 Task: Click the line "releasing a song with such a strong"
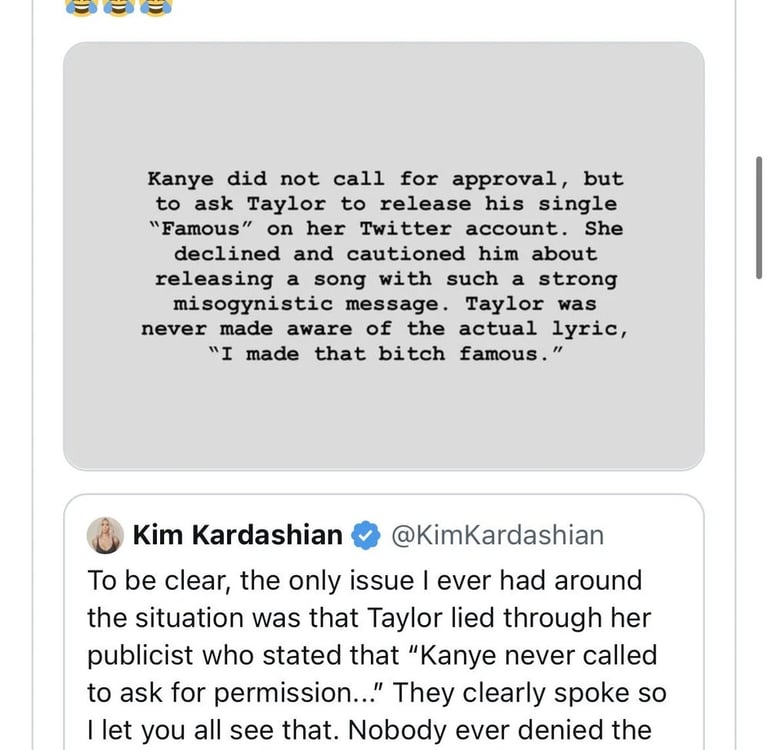pyautogui.click(x=385, y=279)
